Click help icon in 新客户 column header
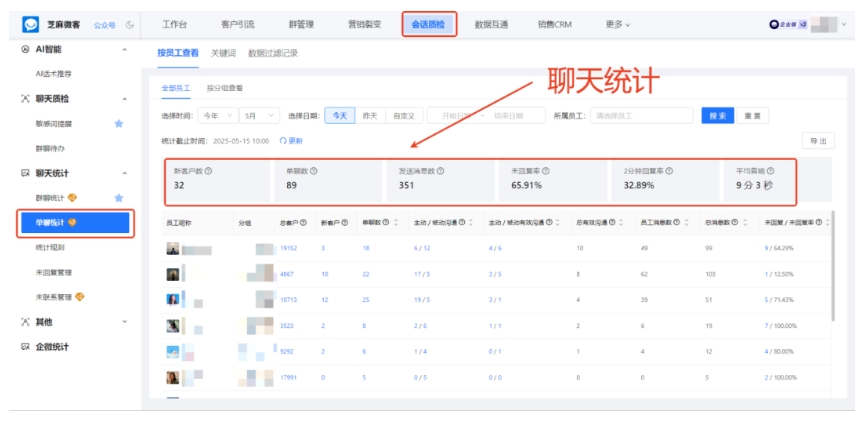 click(x=345, y=223)
